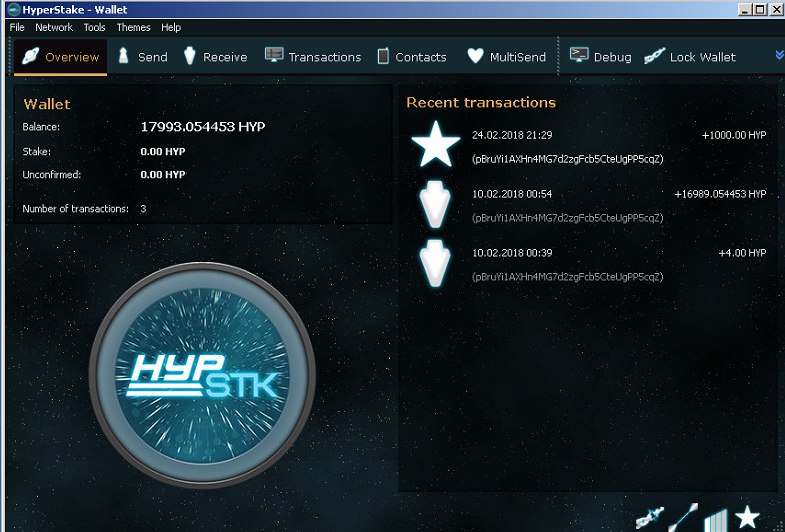Expand the toolbar overflow chevron
785x532 pixels.
click(x=779, y=55)
